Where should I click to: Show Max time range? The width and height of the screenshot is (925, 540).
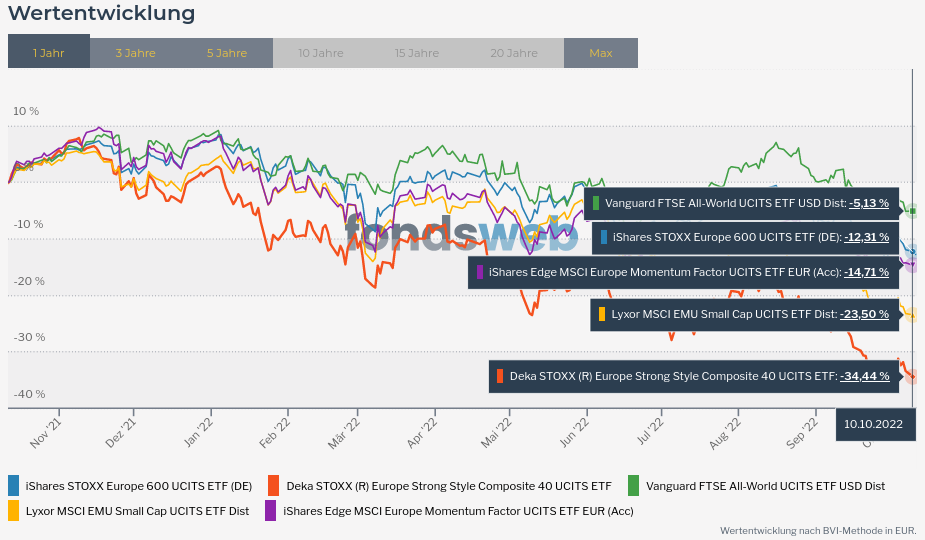coord(600,53)
